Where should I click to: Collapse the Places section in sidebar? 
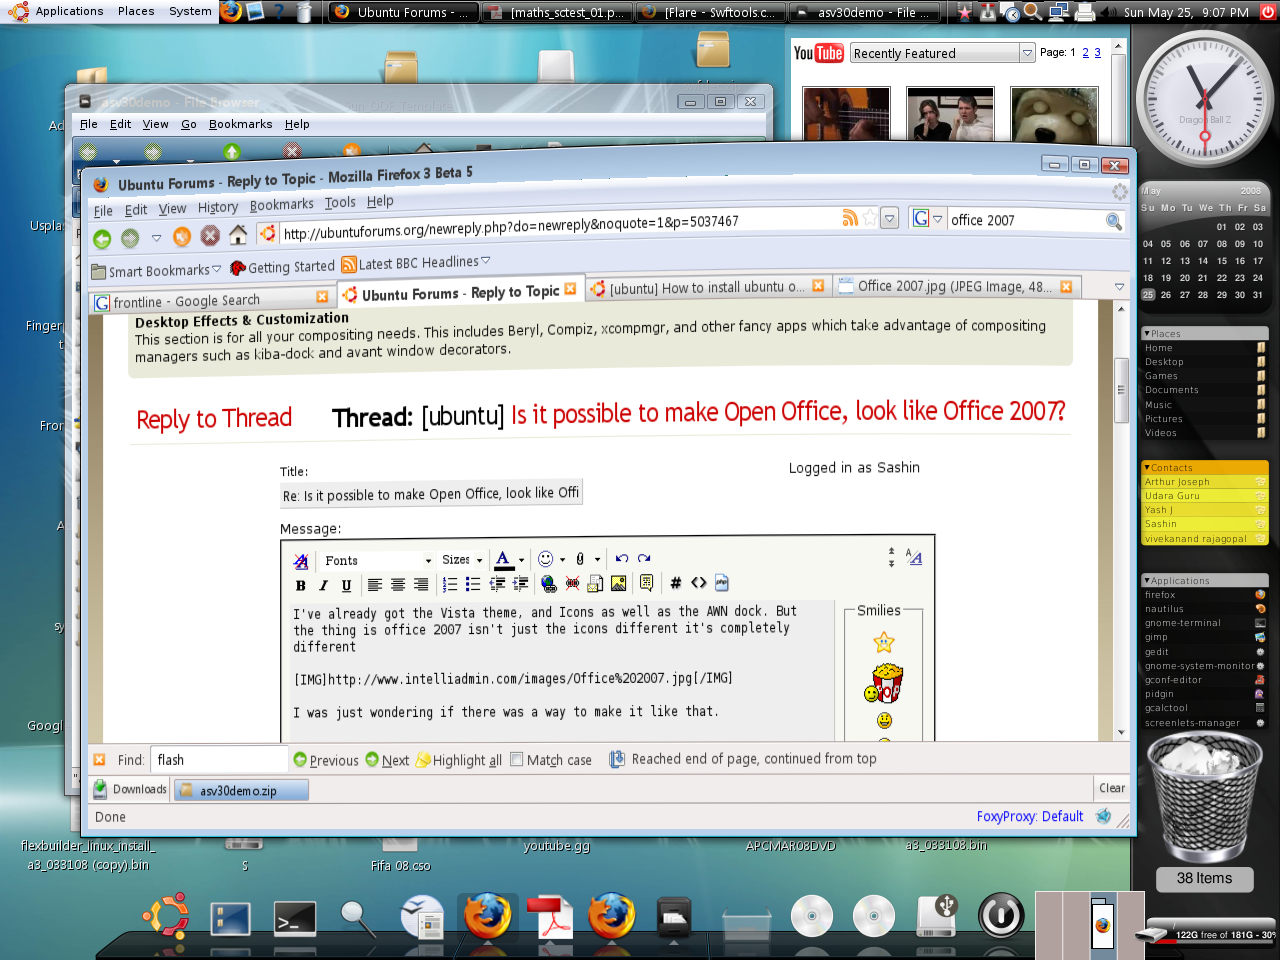[1147, 333]
